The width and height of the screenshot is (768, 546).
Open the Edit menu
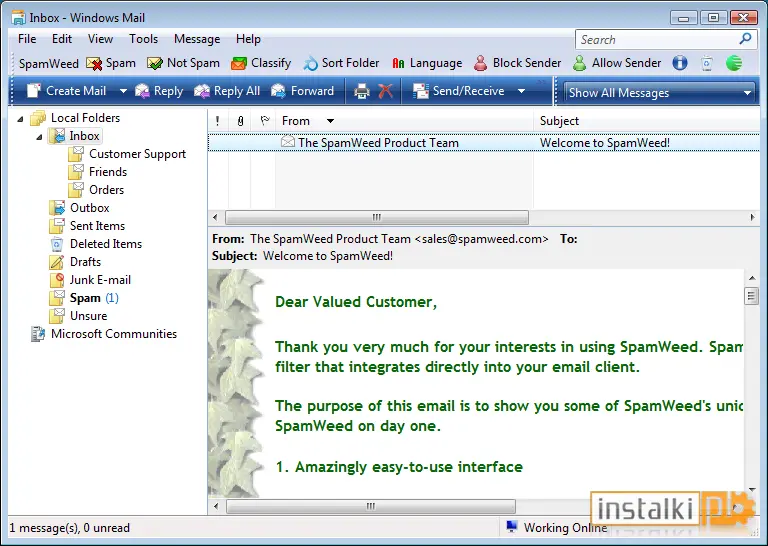click(62, 39)
